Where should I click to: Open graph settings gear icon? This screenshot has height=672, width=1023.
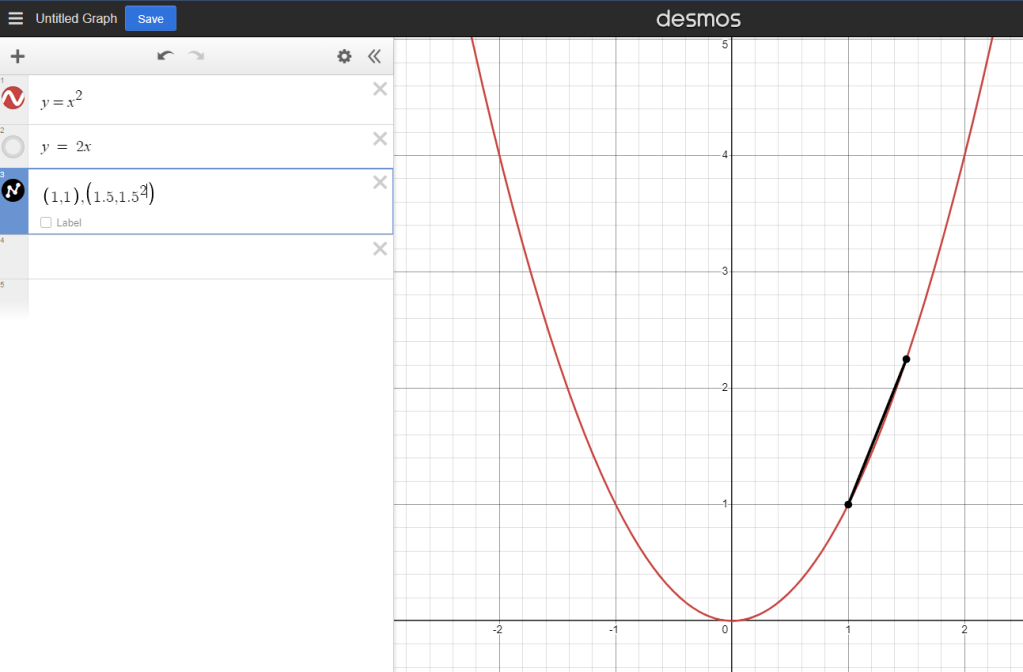(x=344, y=56)
